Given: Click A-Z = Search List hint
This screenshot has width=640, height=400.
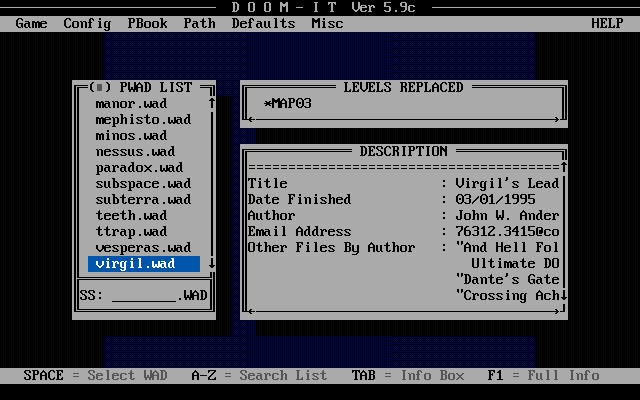Looking at the screenshot, I should [x=259, y=376].
